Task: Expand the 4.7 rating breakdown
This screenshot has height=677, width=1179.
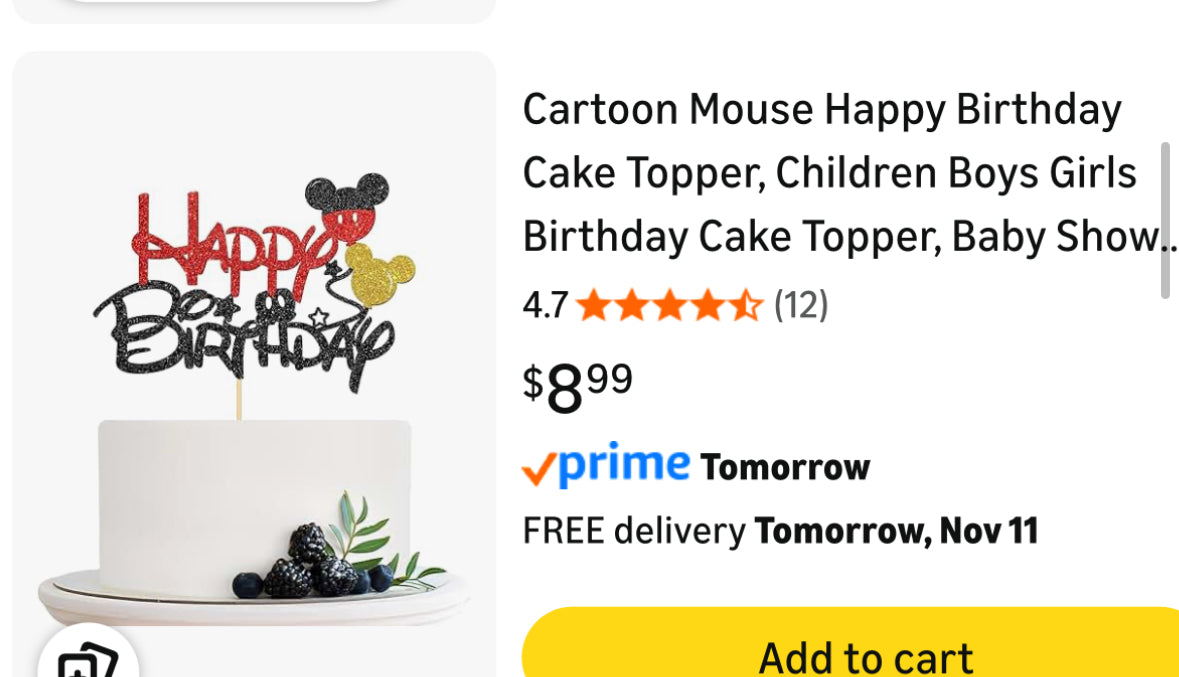Action: (x=544, y=305)
